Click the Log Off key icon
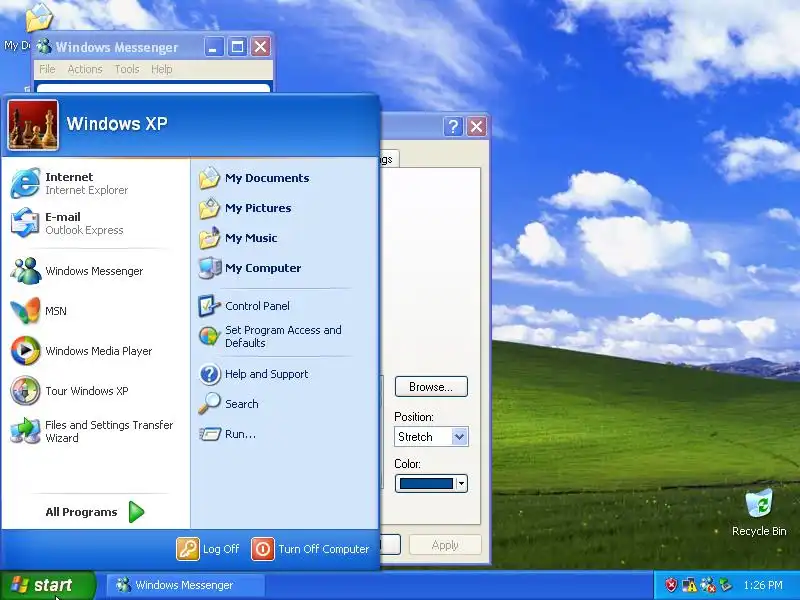This screenshot has width=800, height=600. tap(188, 549)
